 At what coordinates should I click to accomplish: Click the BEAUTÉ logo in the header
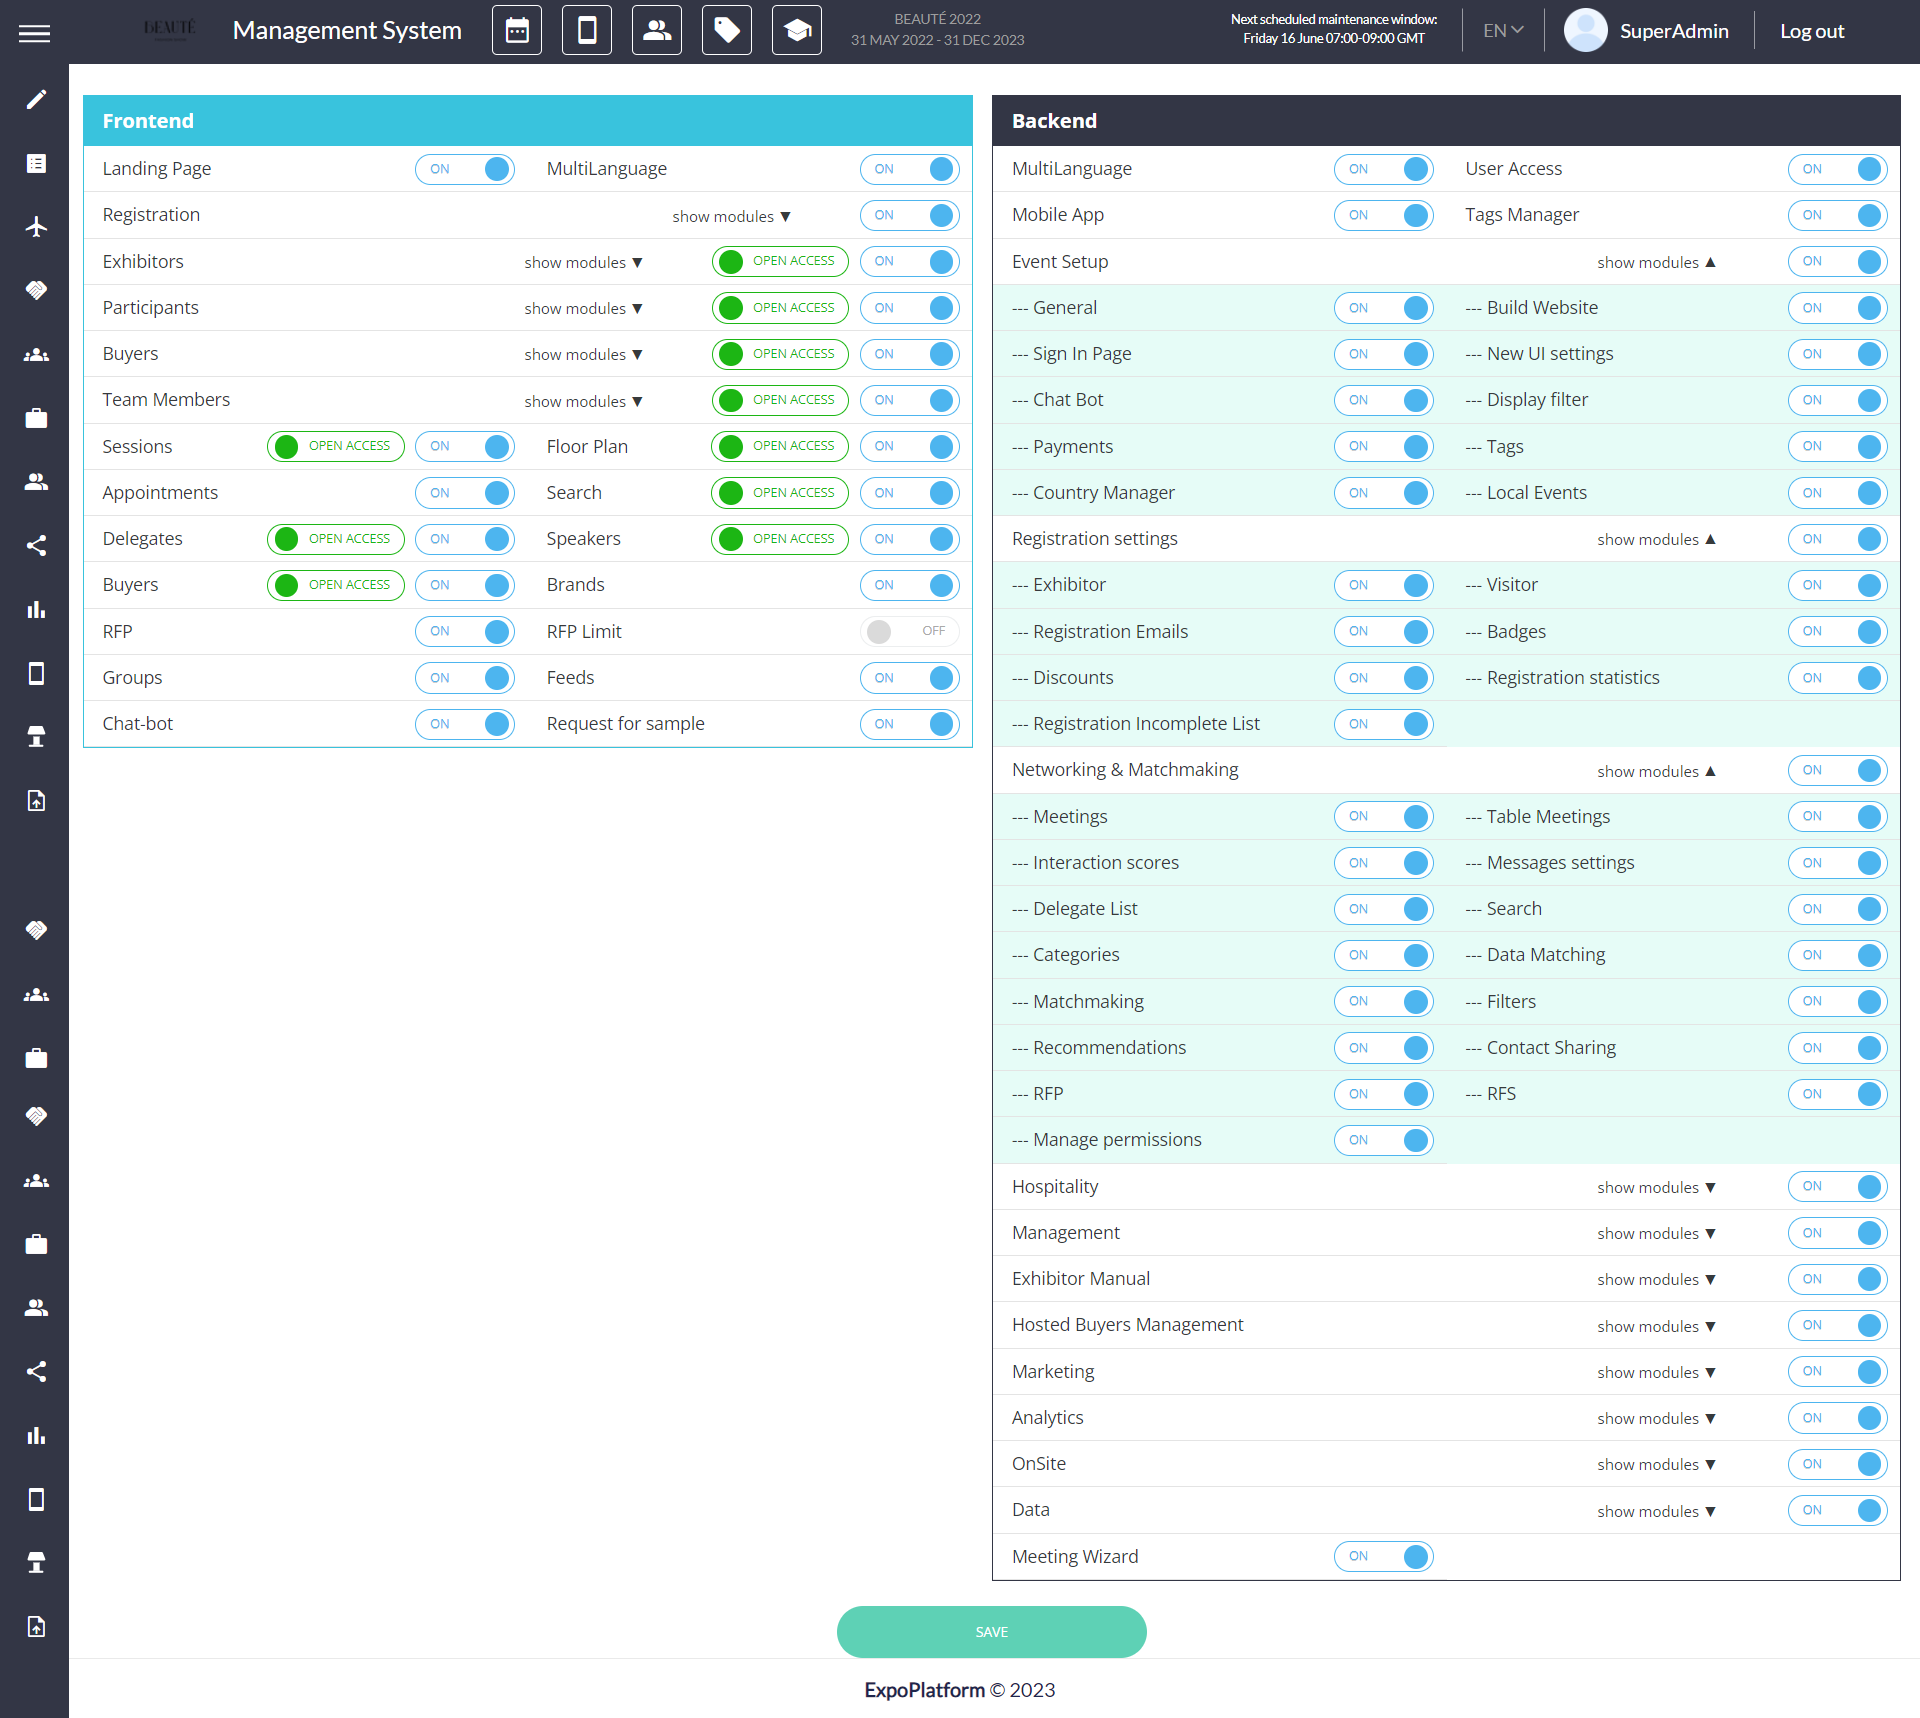170,29
